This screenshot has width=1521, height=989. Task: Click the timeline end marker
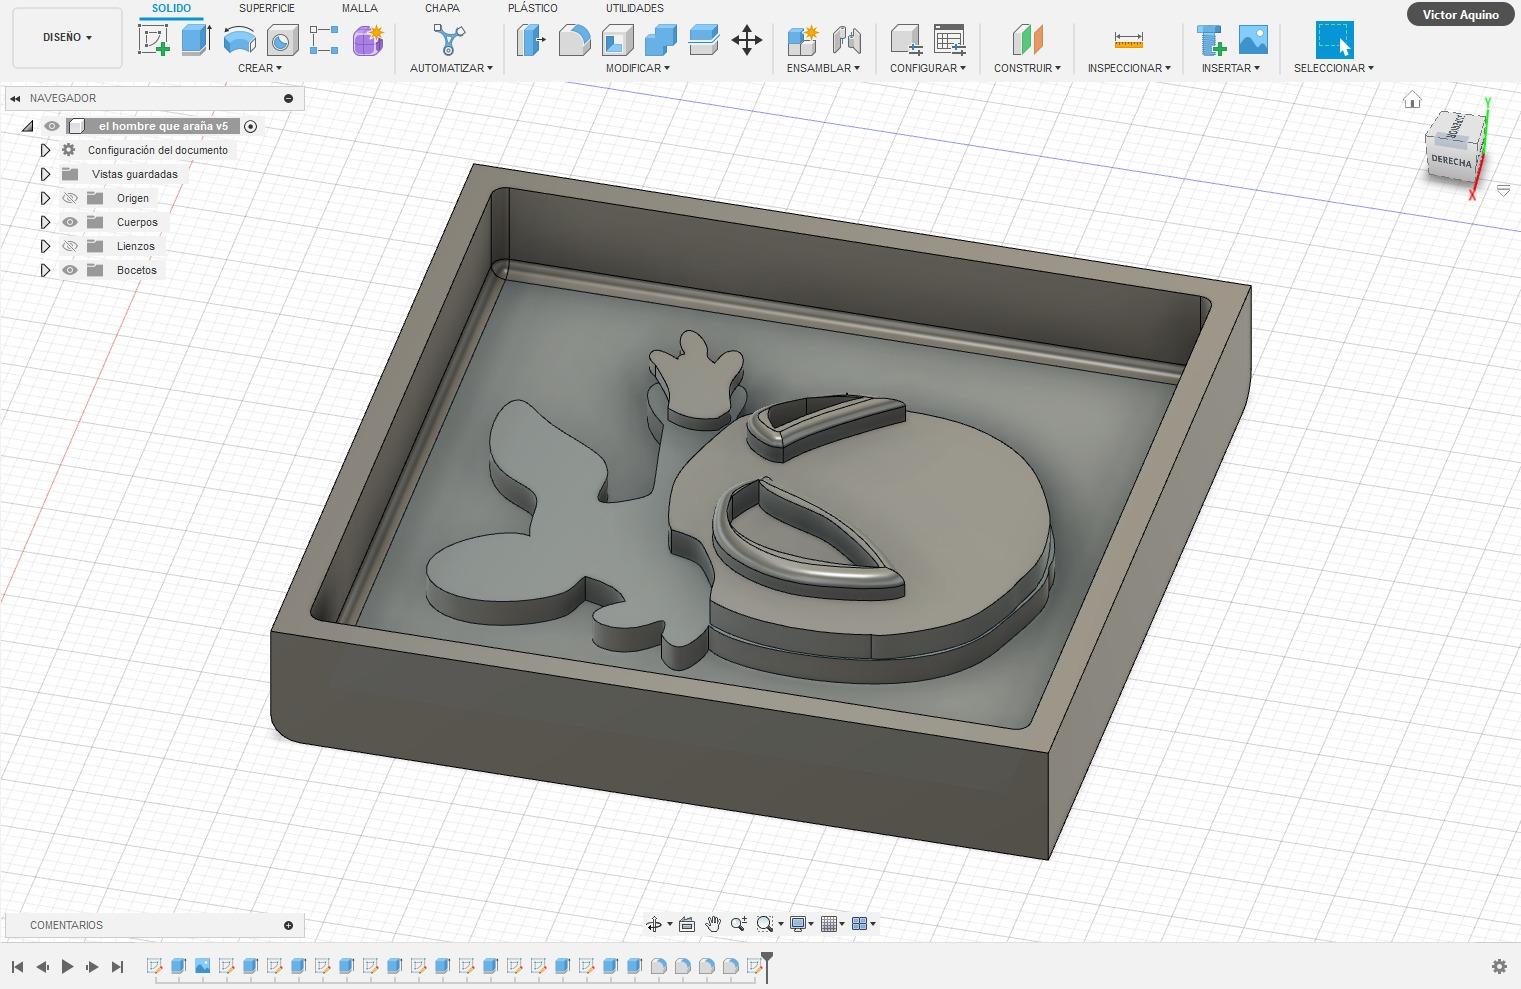(767, 966)
